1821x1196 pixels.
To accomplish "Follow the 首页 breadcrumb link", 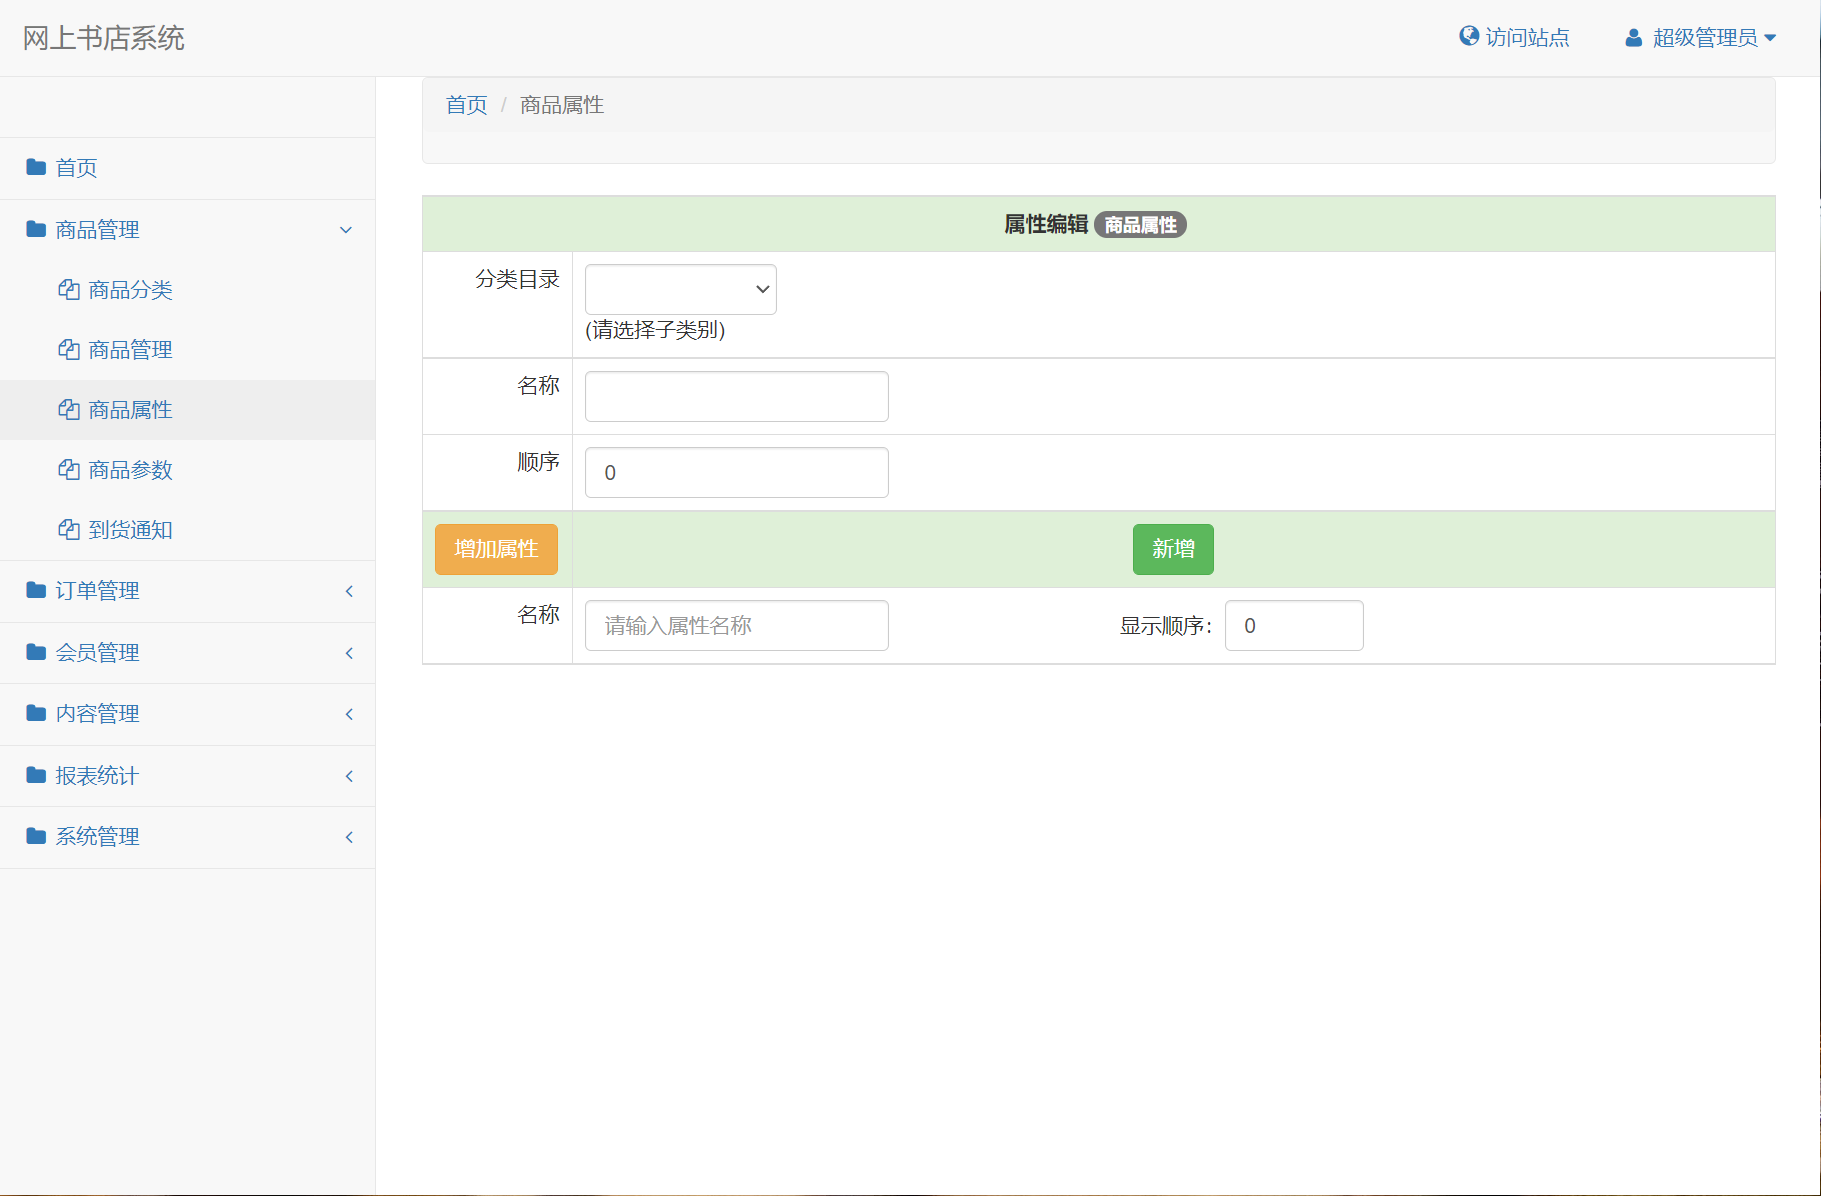I will click(x=465, y=104).
